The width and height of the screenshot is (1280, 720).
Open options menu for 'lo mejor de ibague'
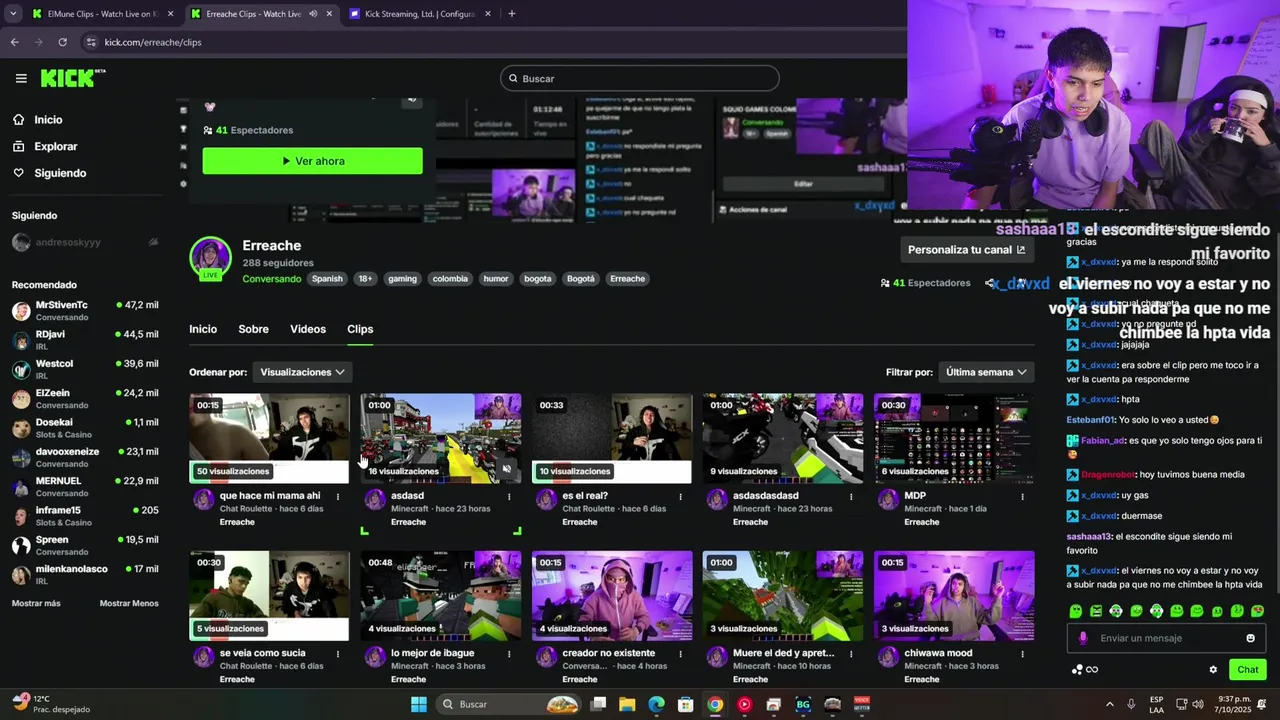509,653
